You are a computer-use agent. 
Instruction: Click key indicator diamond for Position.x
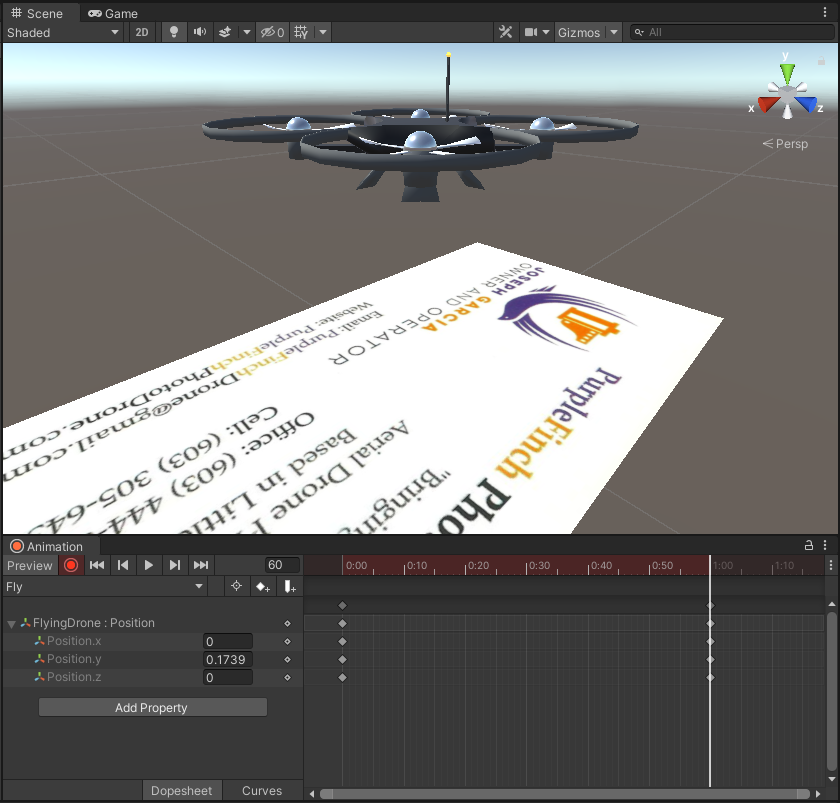pos(288,641)
